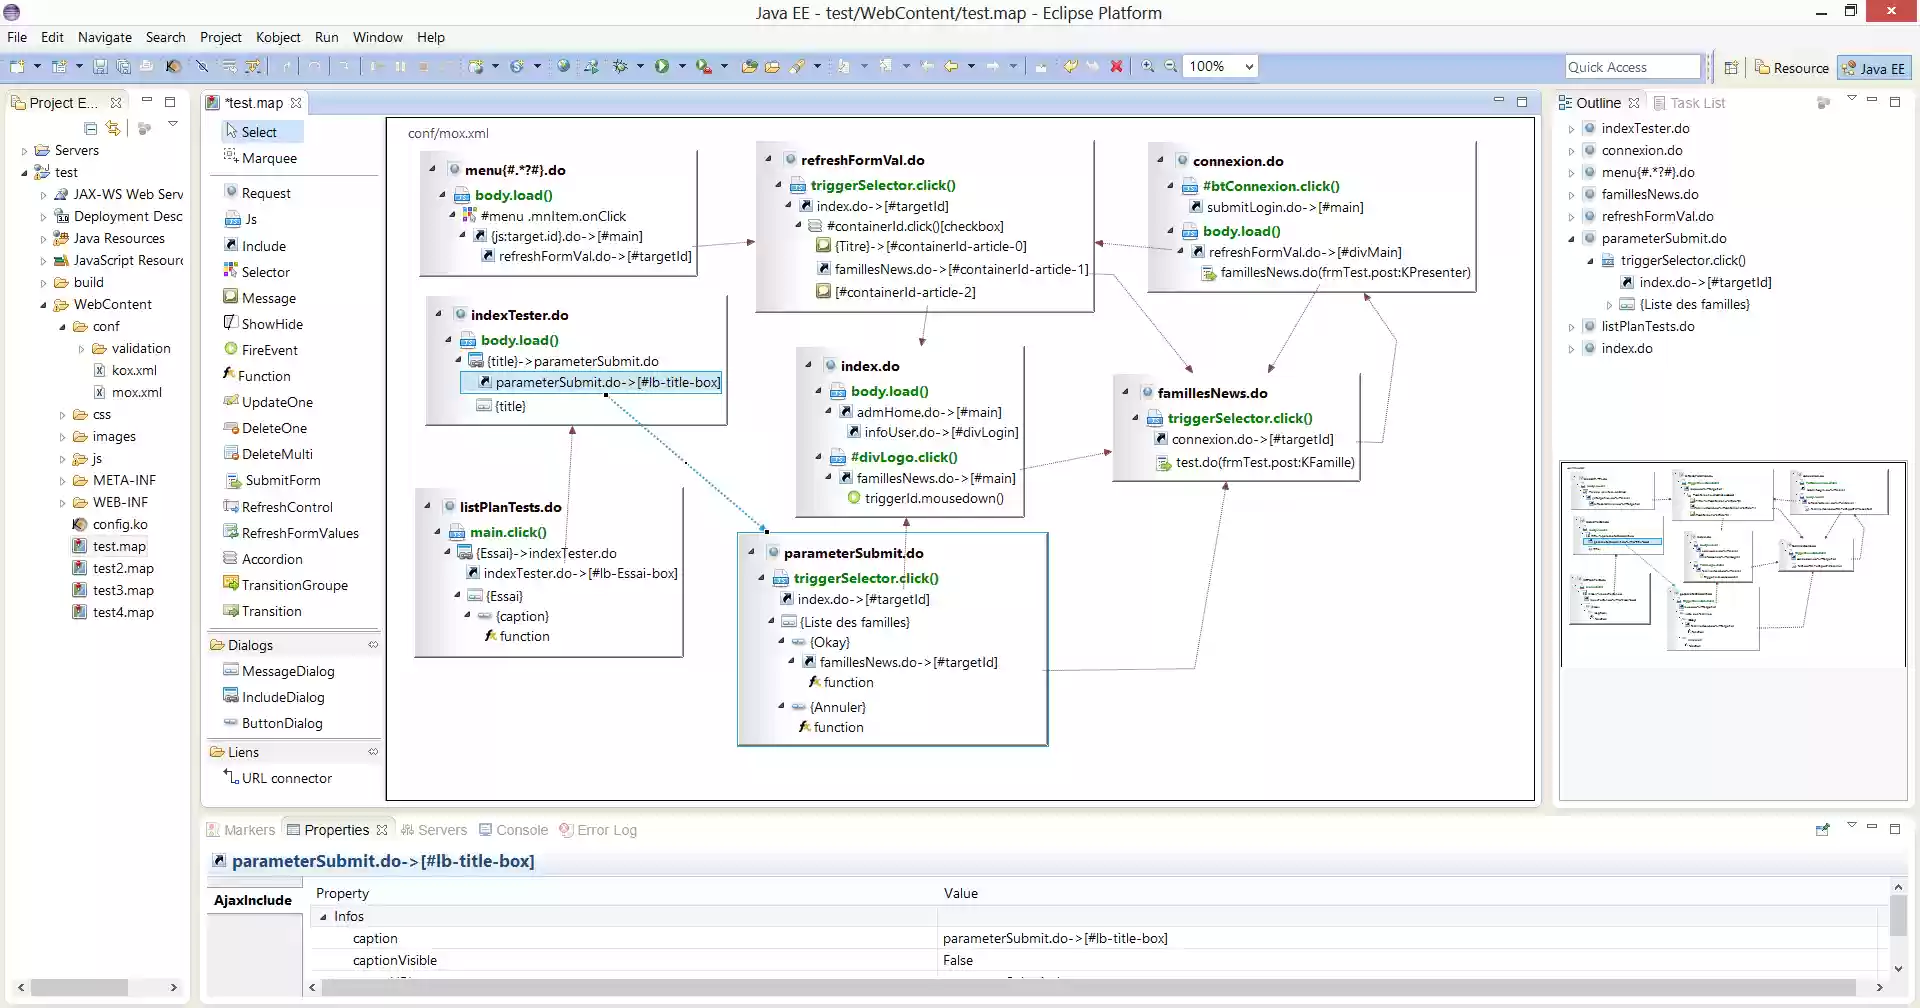This screenshot has height=1008, width=1920.
Task: Click the Zoom In magnifier in the toolbar
Action: (1148, 65)
